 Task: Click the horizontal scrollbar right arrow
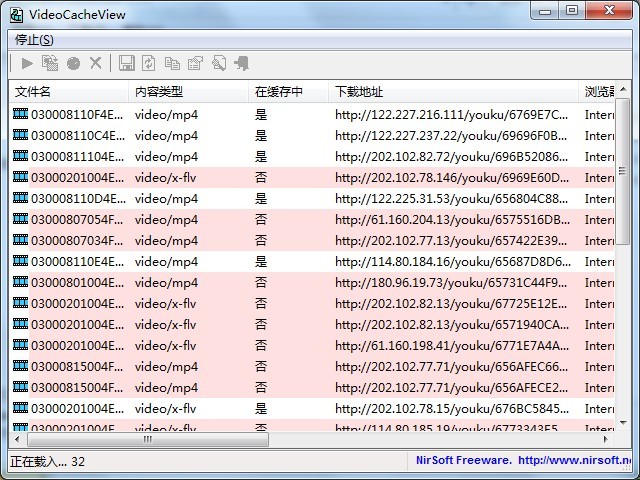pos(605,439)
